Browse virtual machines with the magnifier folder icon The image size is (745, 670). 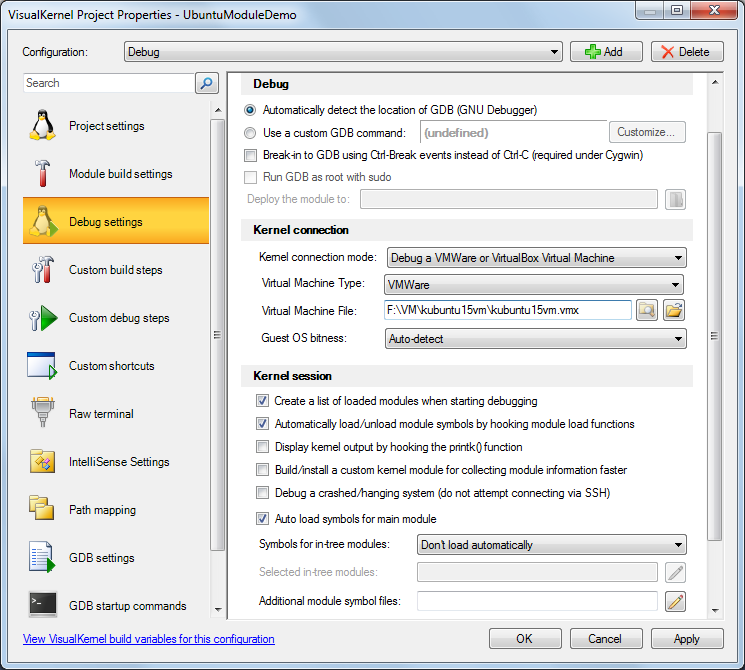647,310
